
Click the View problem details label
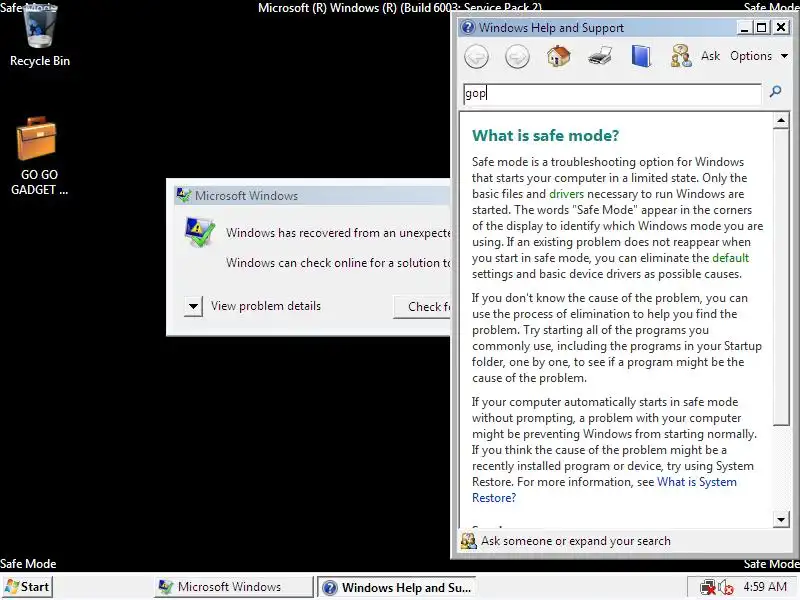[266, 306]
